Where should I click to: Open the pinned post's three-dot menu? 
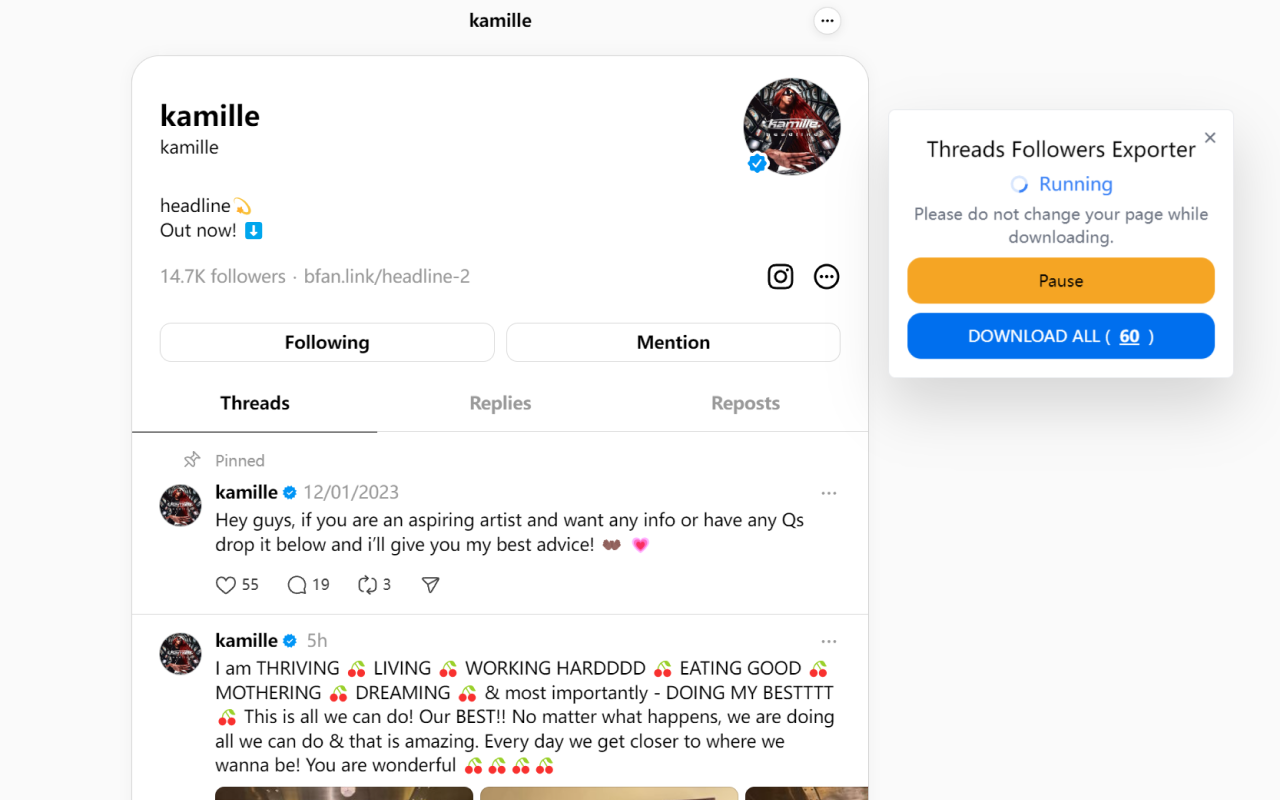click(829, 493)
